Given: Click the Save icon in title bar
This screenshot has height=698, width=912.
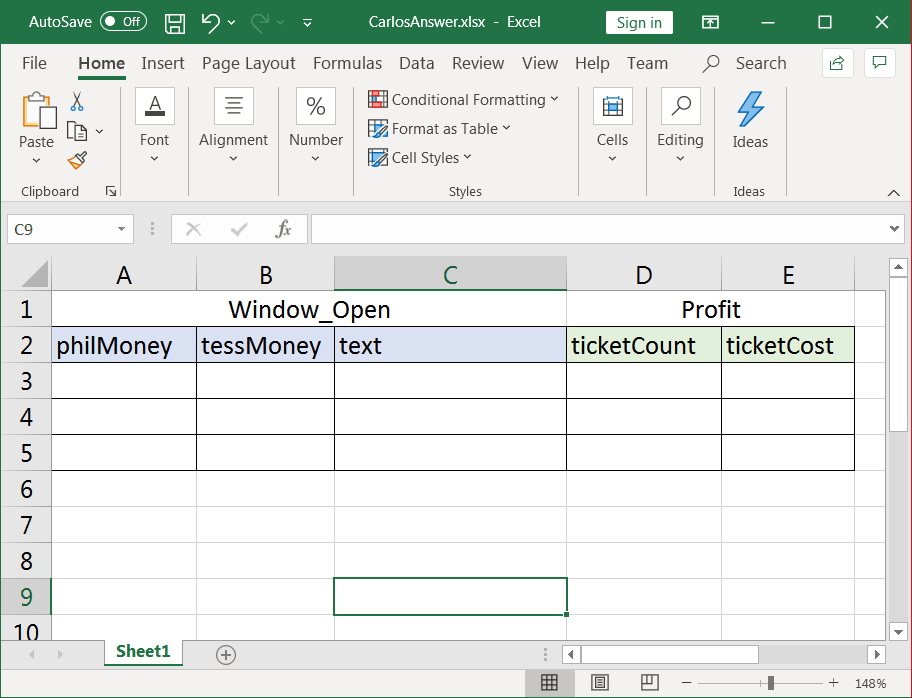Looking at the screenshot, I should pos(174,23).
